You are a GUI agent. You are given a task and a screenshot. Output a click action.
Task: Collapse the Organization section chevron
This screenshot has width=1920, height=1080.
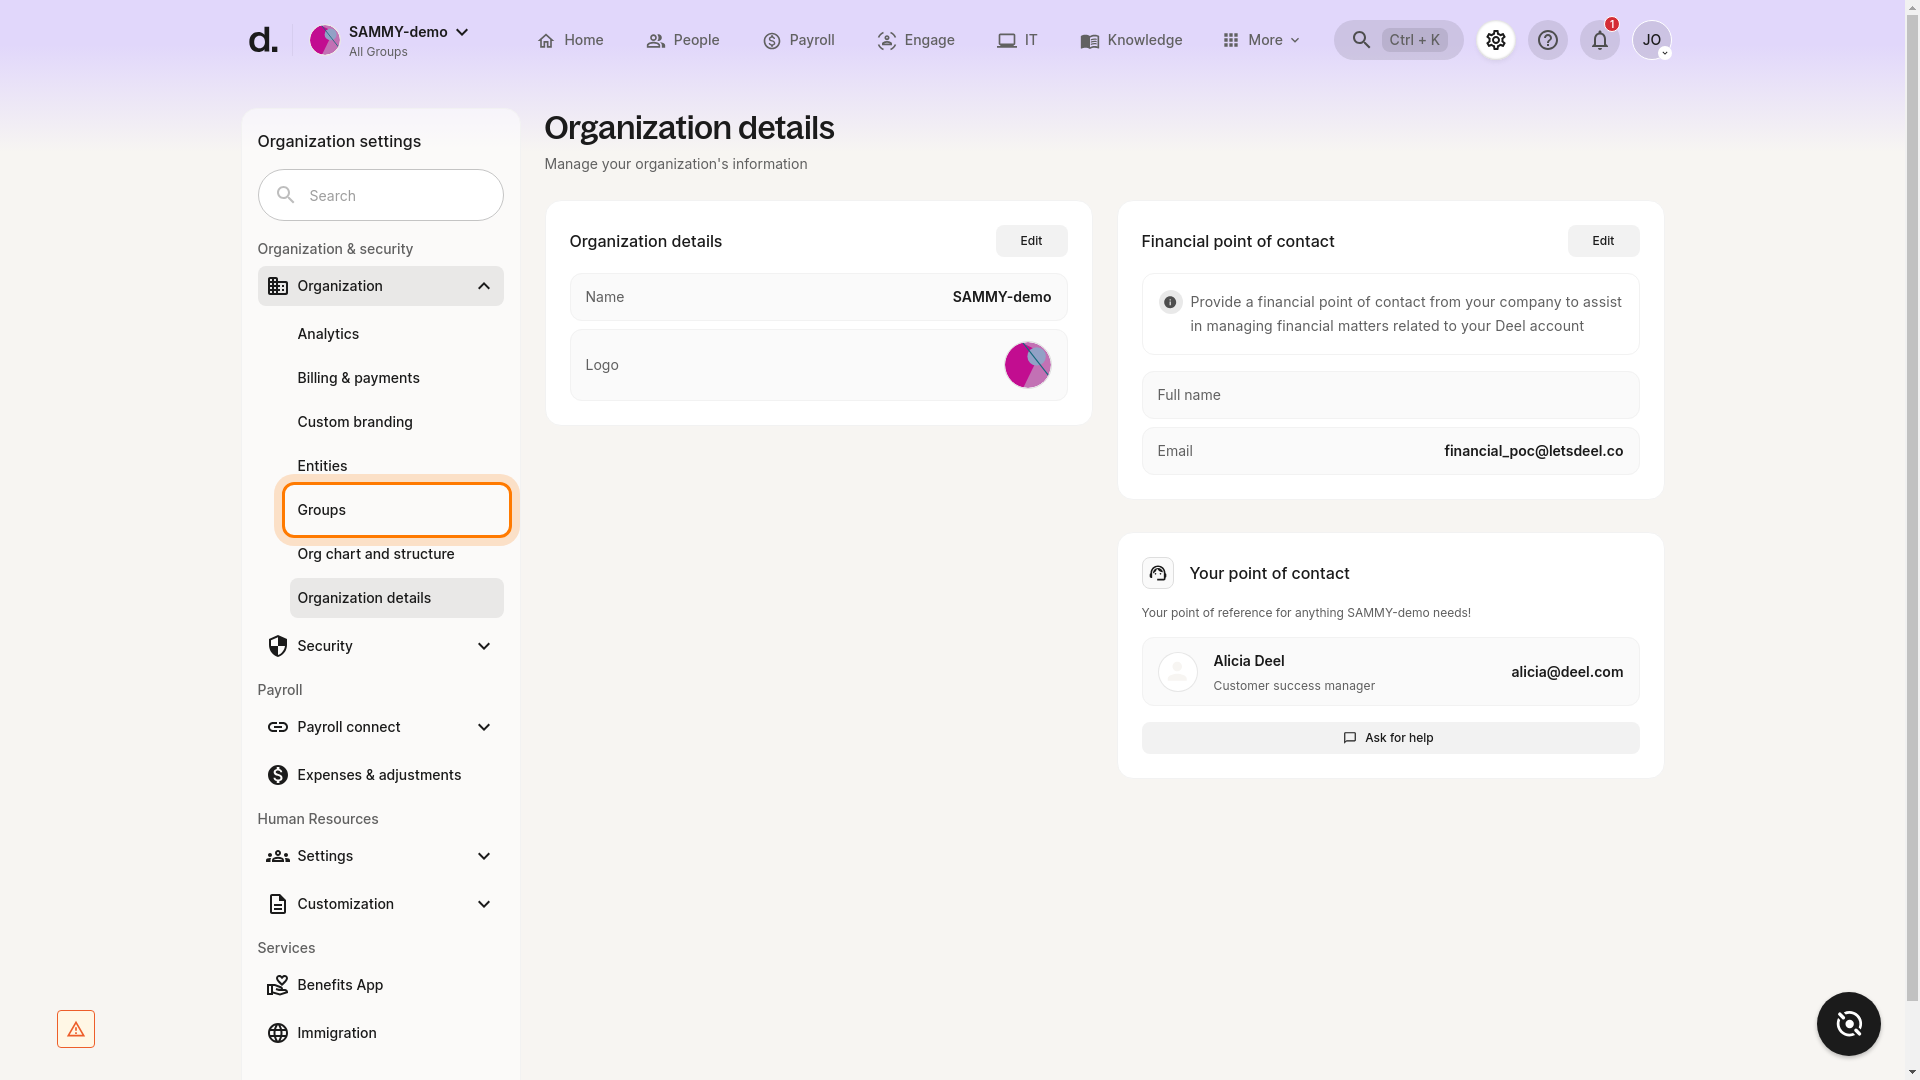coord(483,286)
